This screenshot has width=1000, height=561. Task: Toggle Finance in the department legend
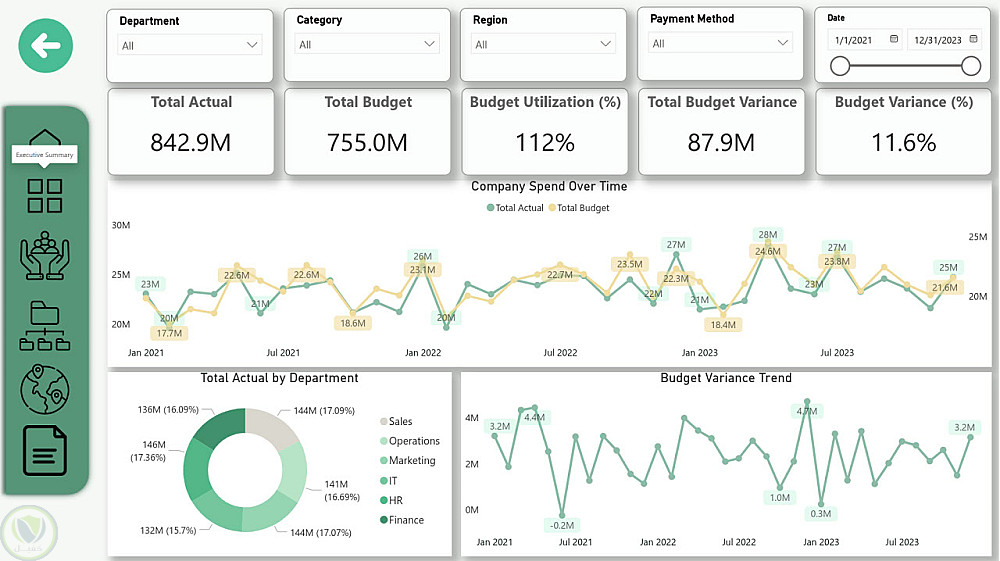(406, 520)
